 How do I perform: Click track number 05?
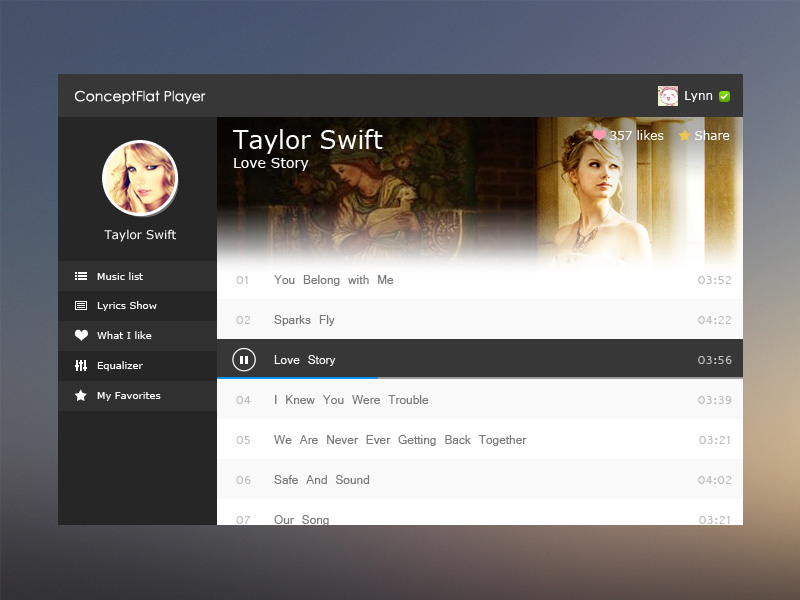[243, 440]
